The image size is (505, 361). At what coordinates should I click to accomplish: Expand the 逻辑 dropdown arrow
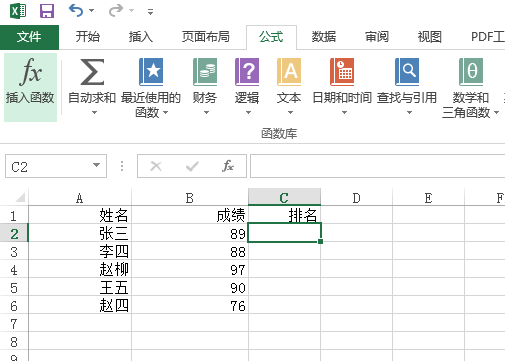pos(248,113)
